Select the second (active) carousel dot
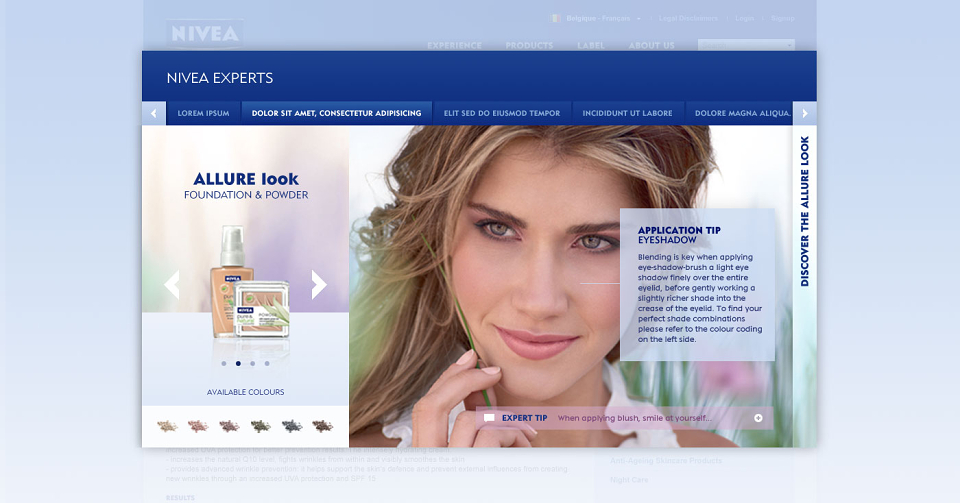This screenshot has height=503, width=960. click(x=238, y=363)
